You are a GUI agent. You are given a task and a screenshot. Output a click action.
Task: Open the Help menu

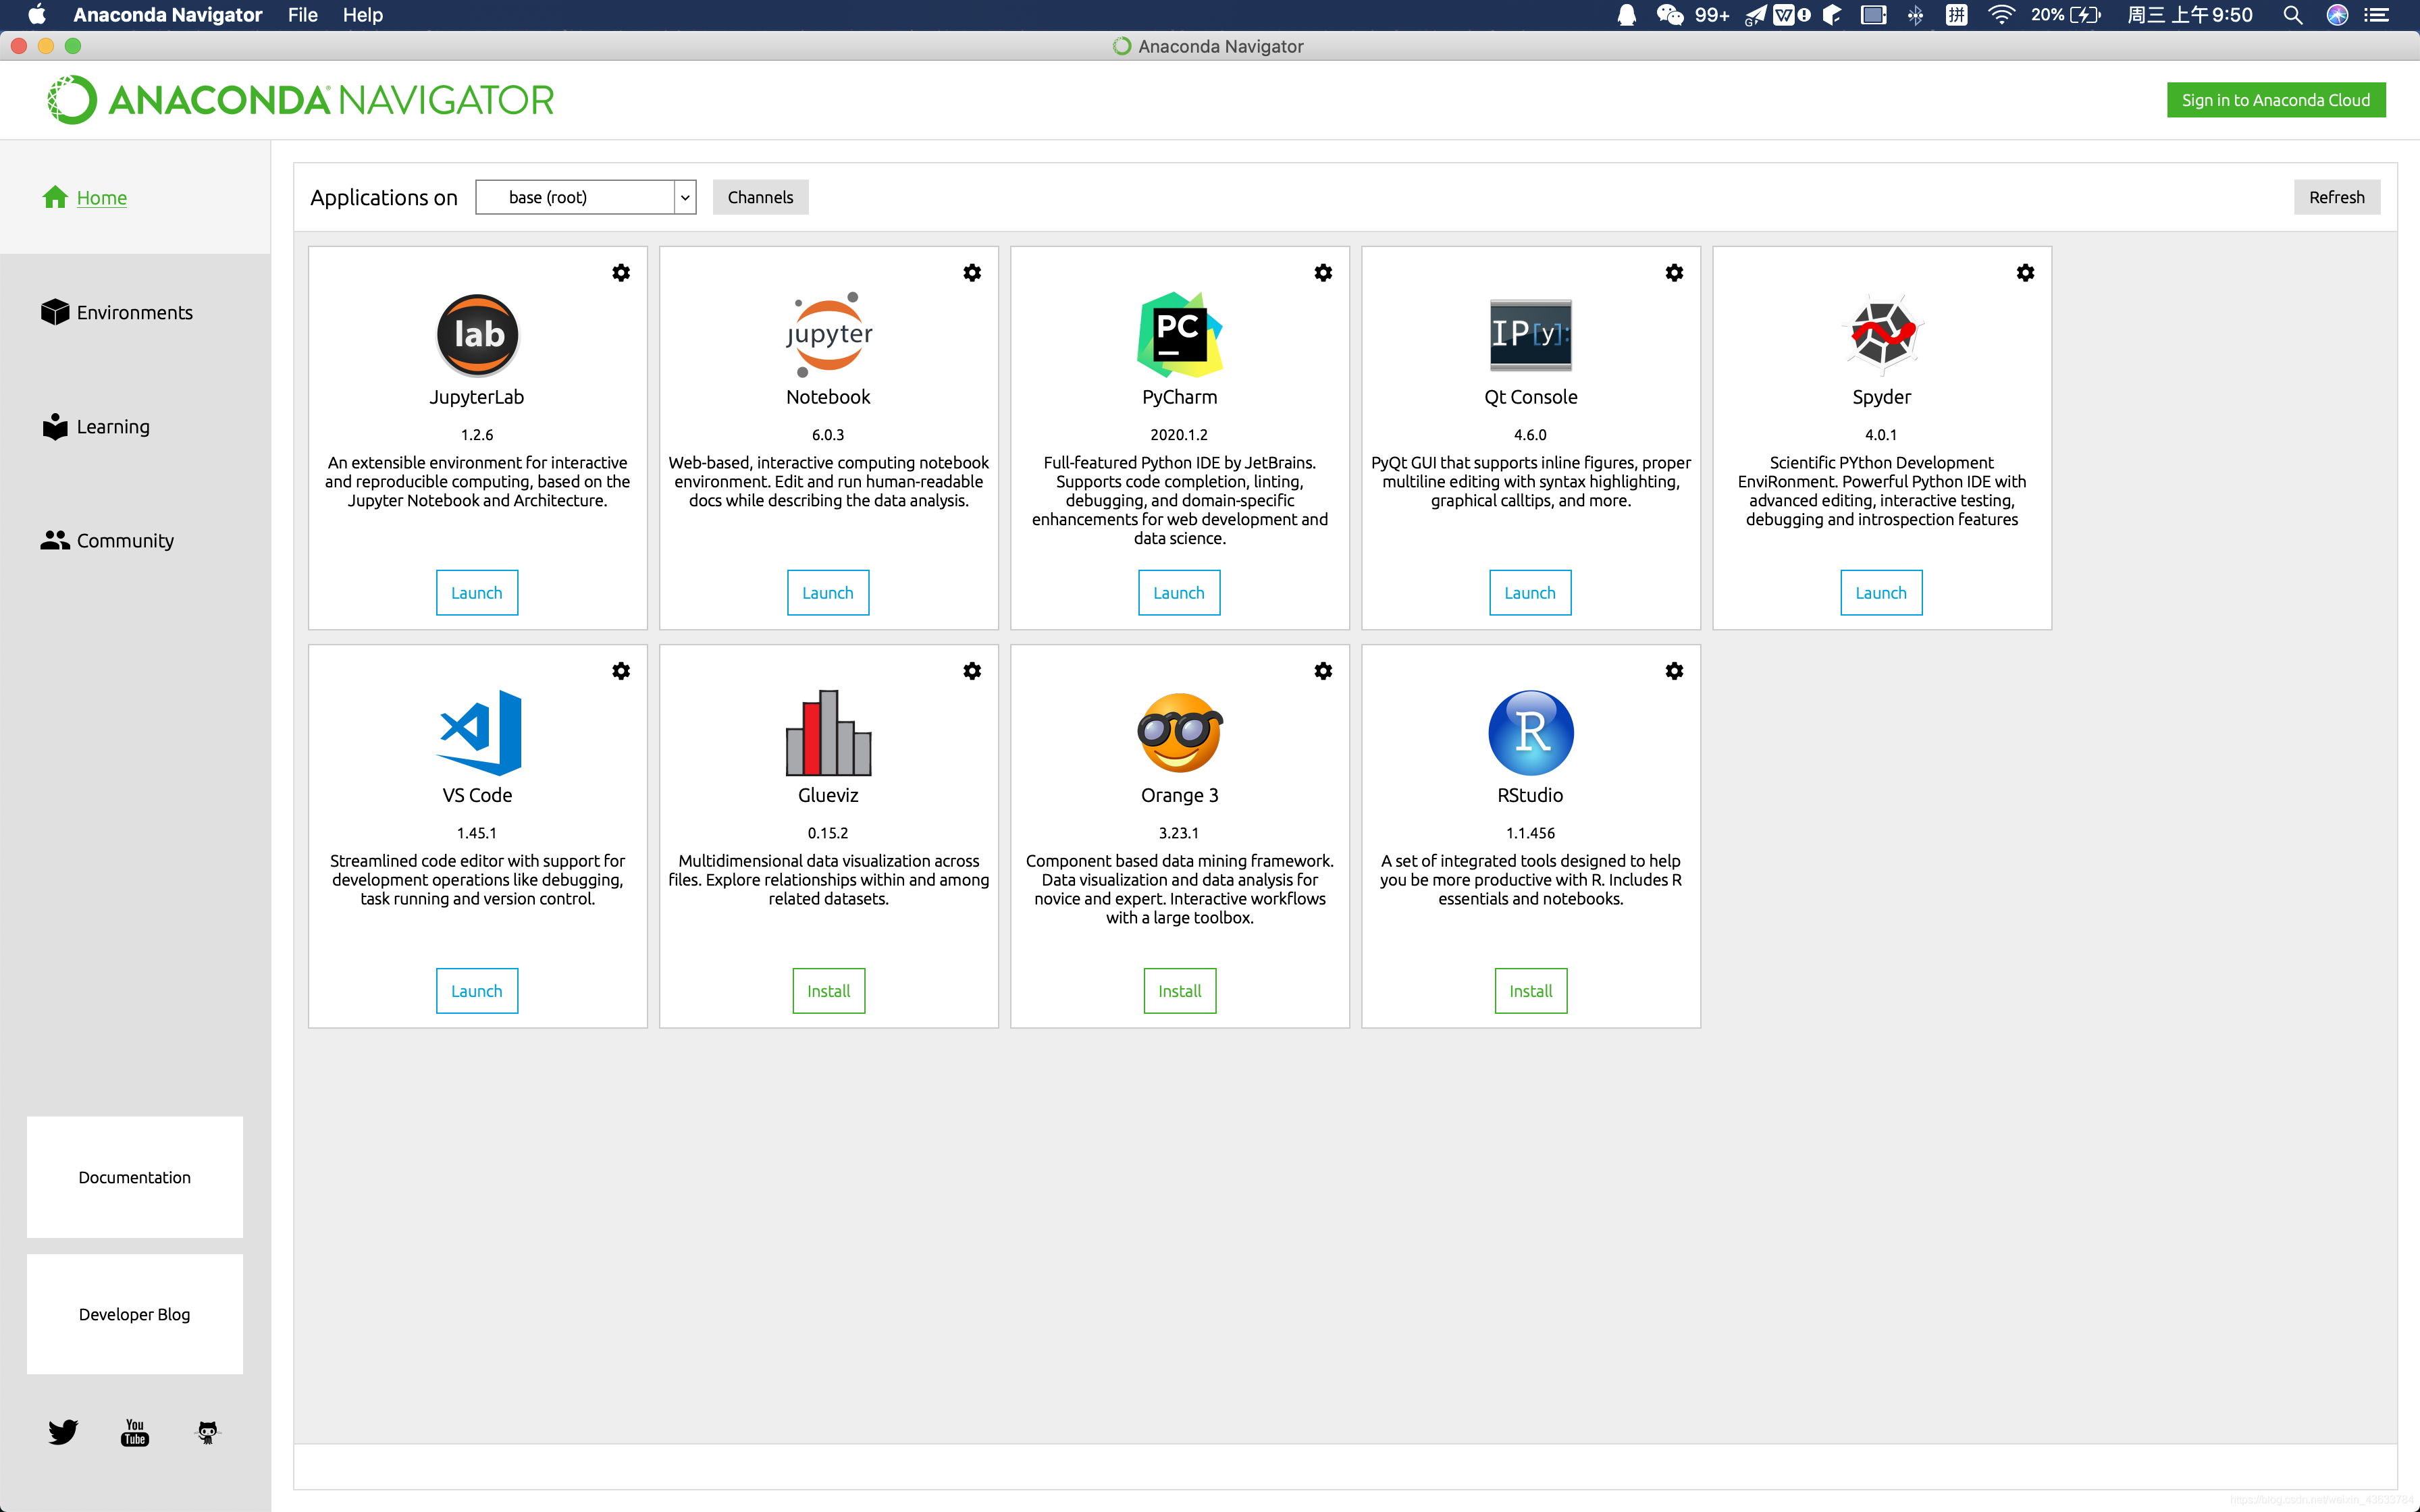pyautogui.click(x=362, y=15)
